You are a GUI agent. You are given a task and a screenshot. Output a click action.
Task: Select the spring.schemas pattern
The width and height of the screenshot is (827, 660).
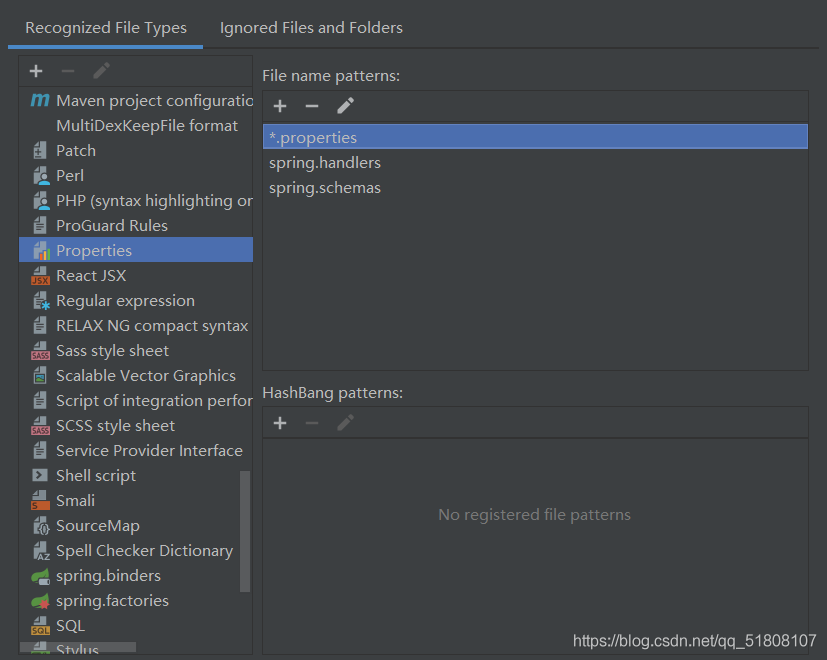click(x=325, y=188)
